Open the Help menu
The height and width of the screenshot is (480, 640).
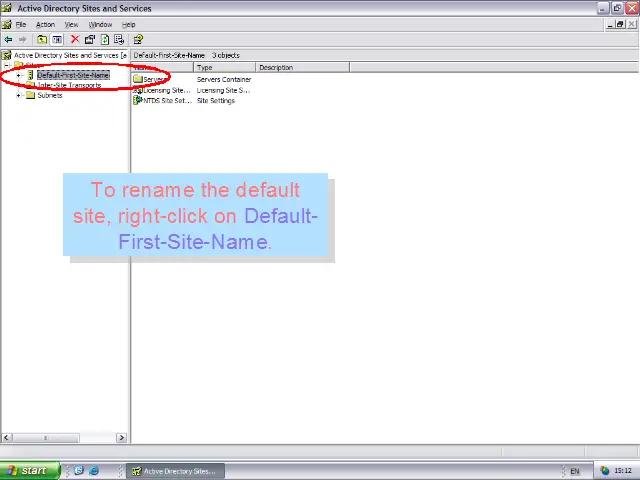pyautogui.click(x=129, y=24)
